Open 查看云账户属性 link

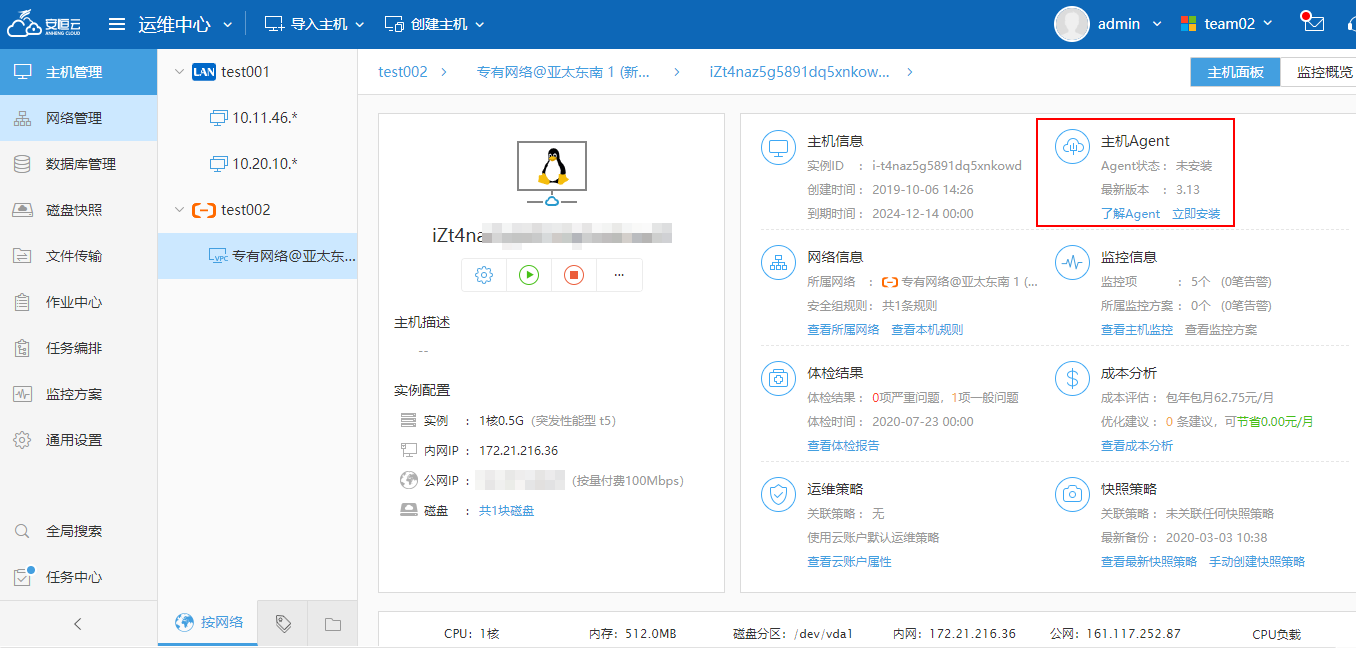click(x=849, y=562)
